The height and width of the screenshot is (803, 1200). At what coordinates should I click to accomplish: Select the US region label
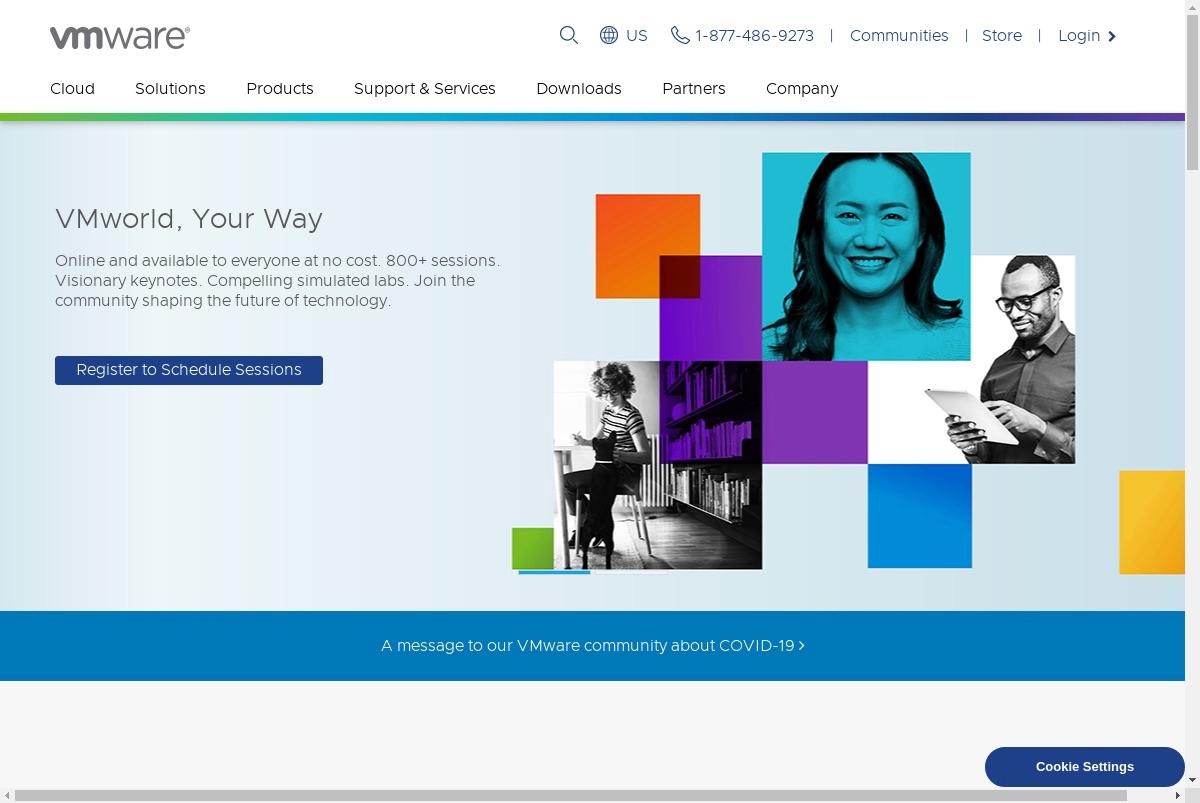(x=637, y=35)
